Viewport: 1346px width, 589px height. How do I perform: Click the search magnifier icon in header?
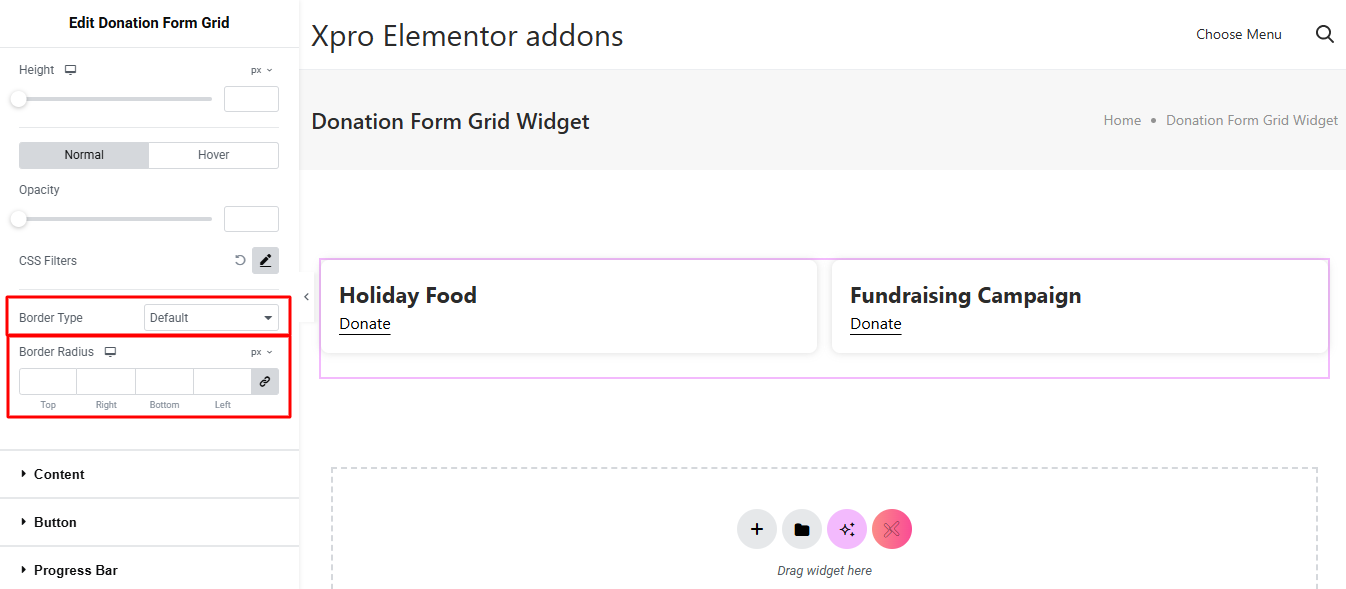(1325, 34)
